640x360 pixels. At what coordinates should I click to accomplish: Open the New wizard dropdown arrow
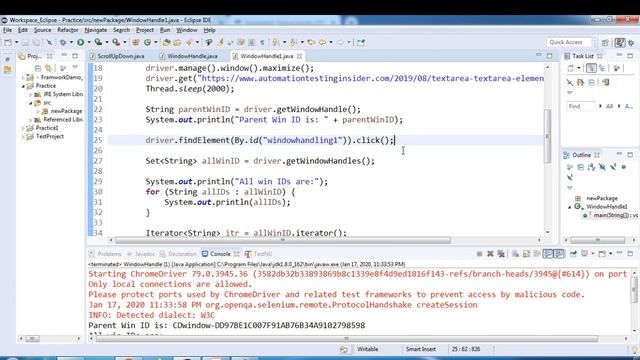tap(16, 42)
